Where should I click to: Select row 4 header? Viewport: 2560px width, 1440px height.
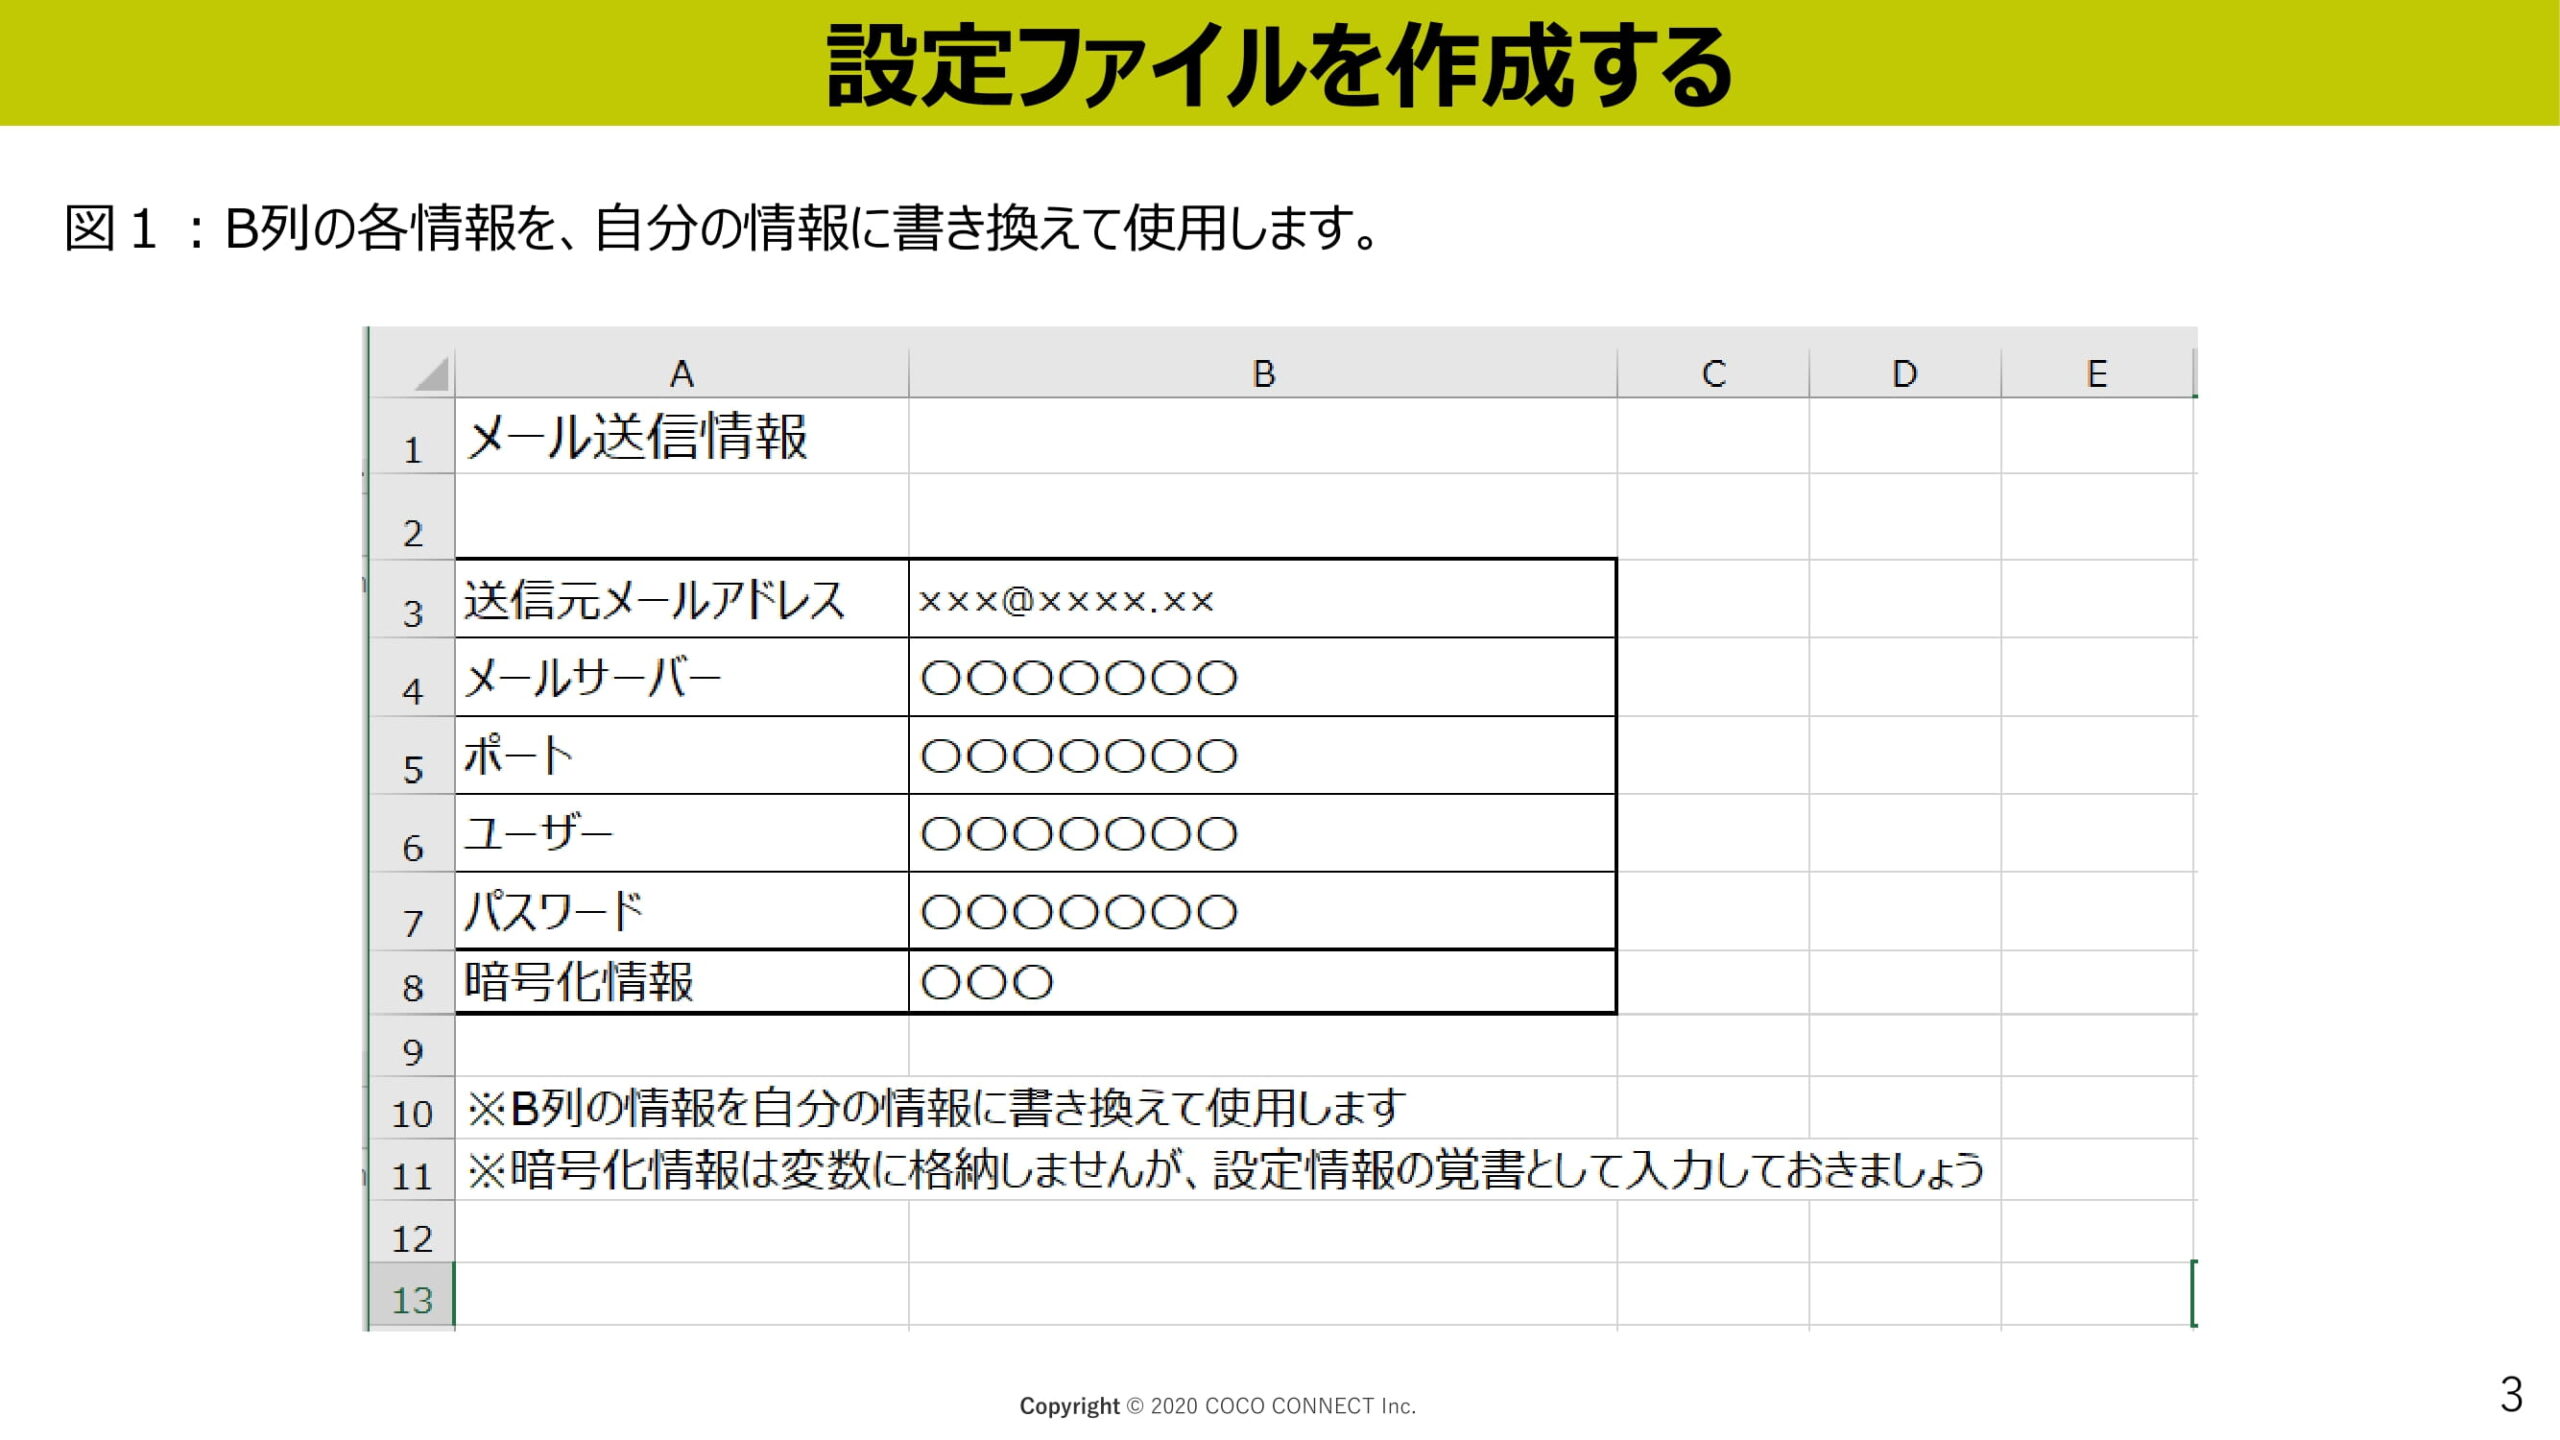click(412, 677)
